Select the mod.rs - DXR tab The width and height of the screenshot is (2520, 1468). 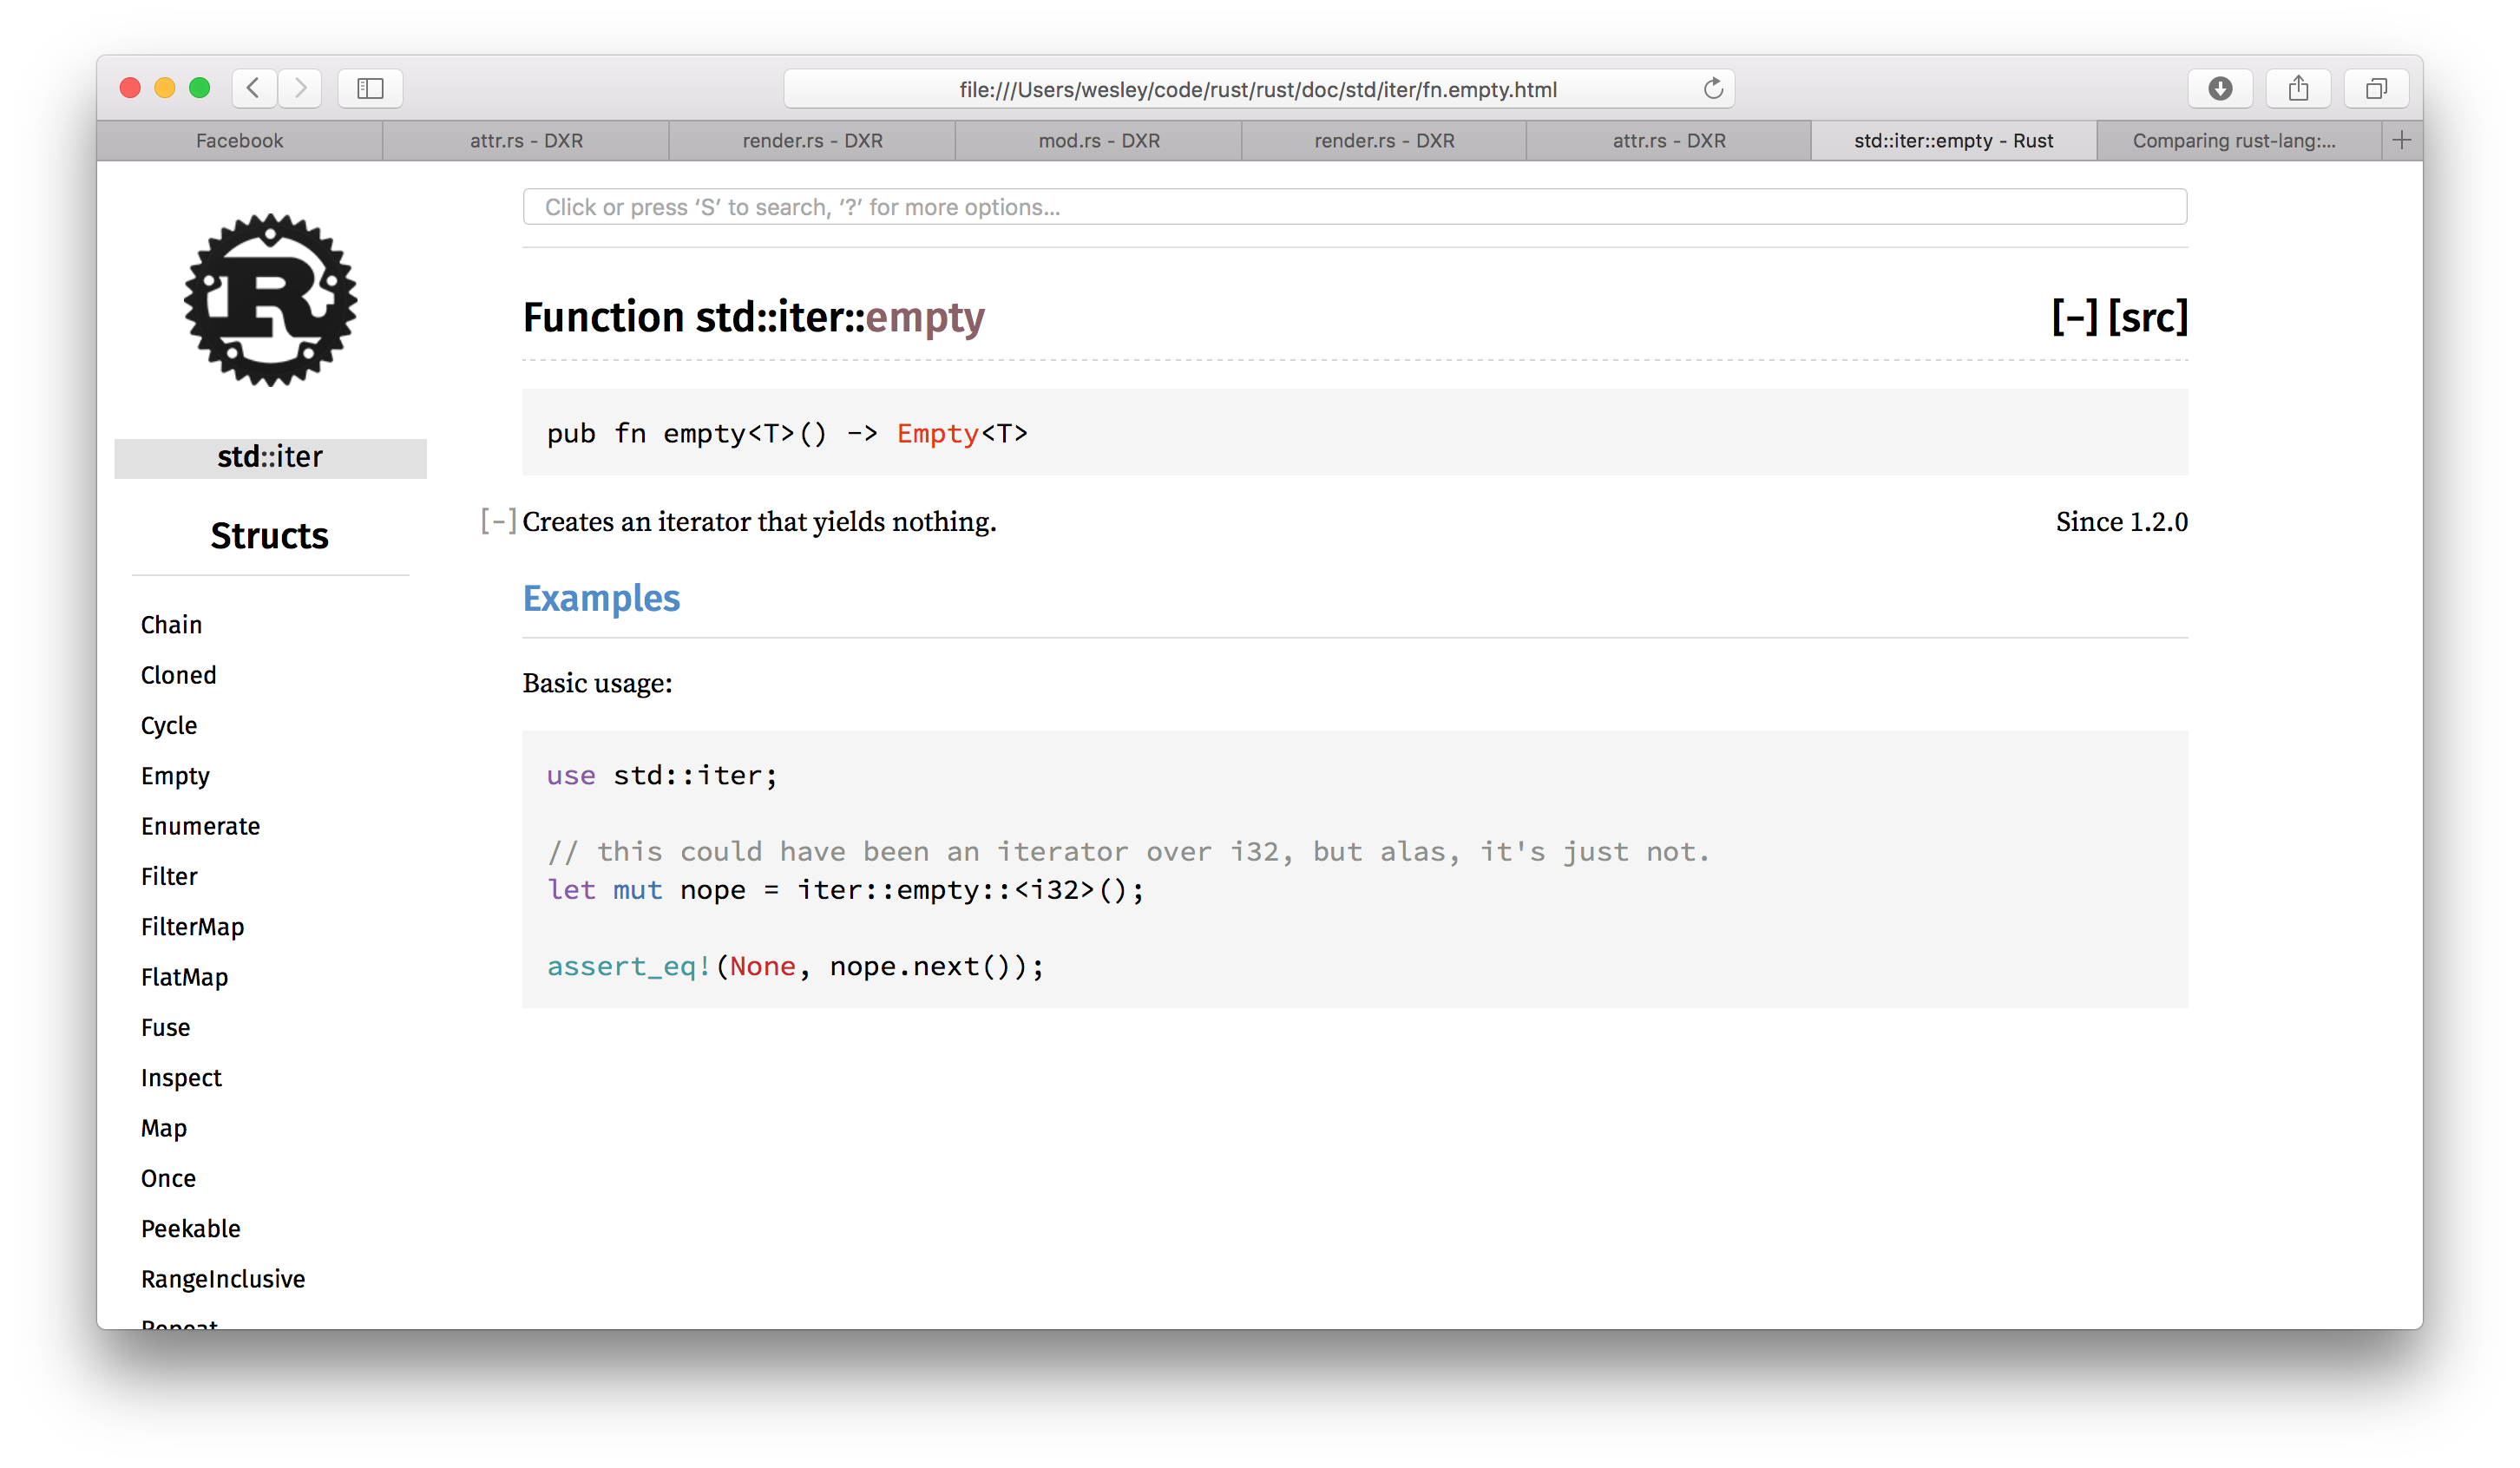click(x=1098, y=141)
